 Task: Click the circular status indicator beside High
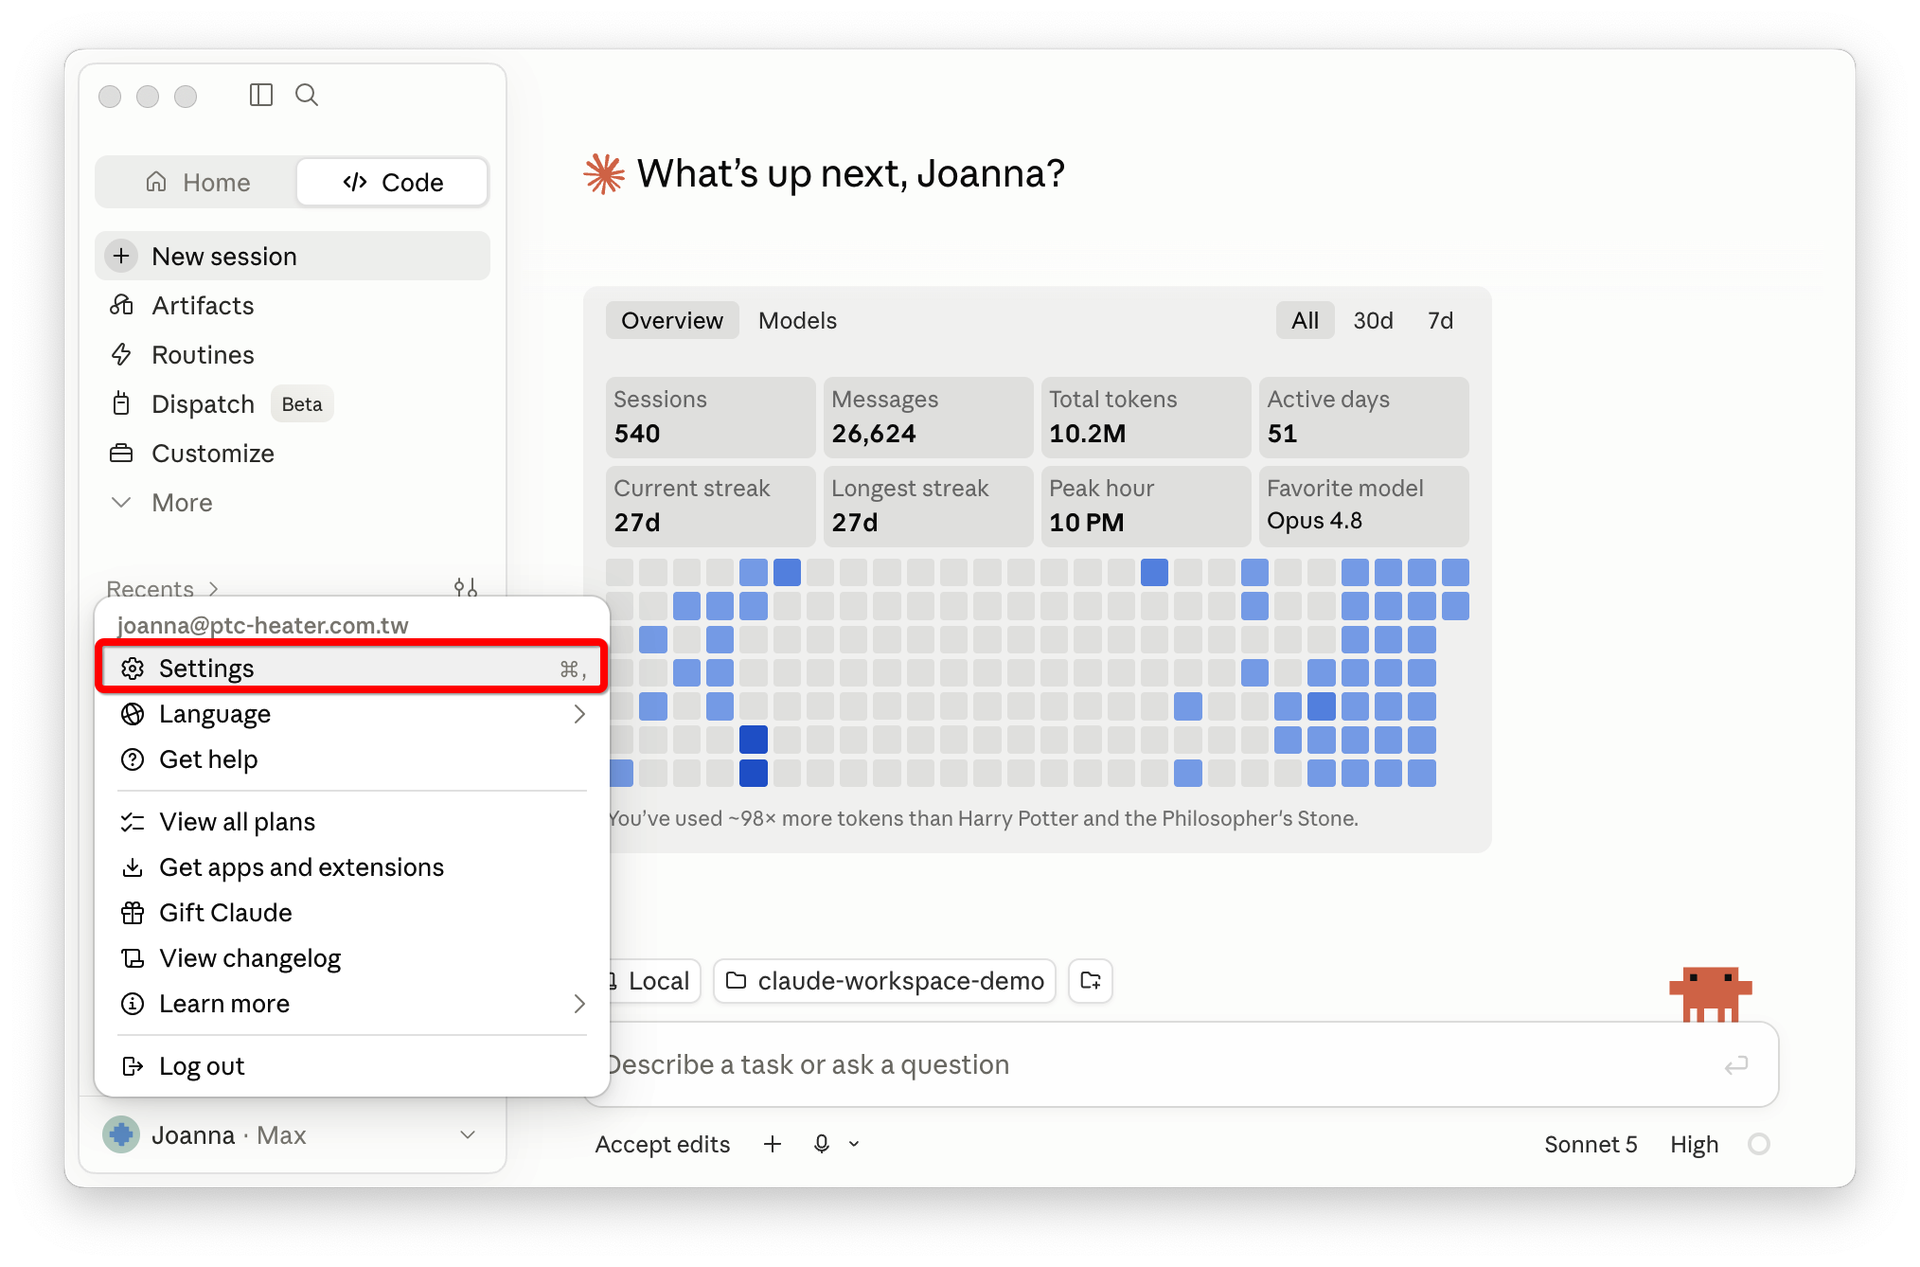point(1759,1144)
